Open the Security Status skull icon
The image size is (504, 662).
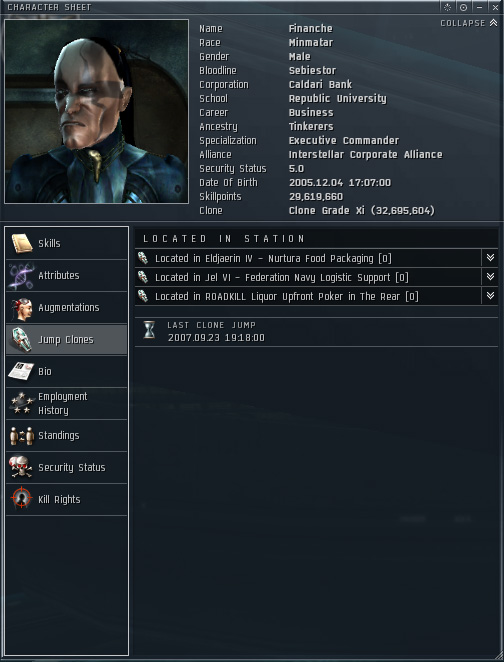coord(22,467)
